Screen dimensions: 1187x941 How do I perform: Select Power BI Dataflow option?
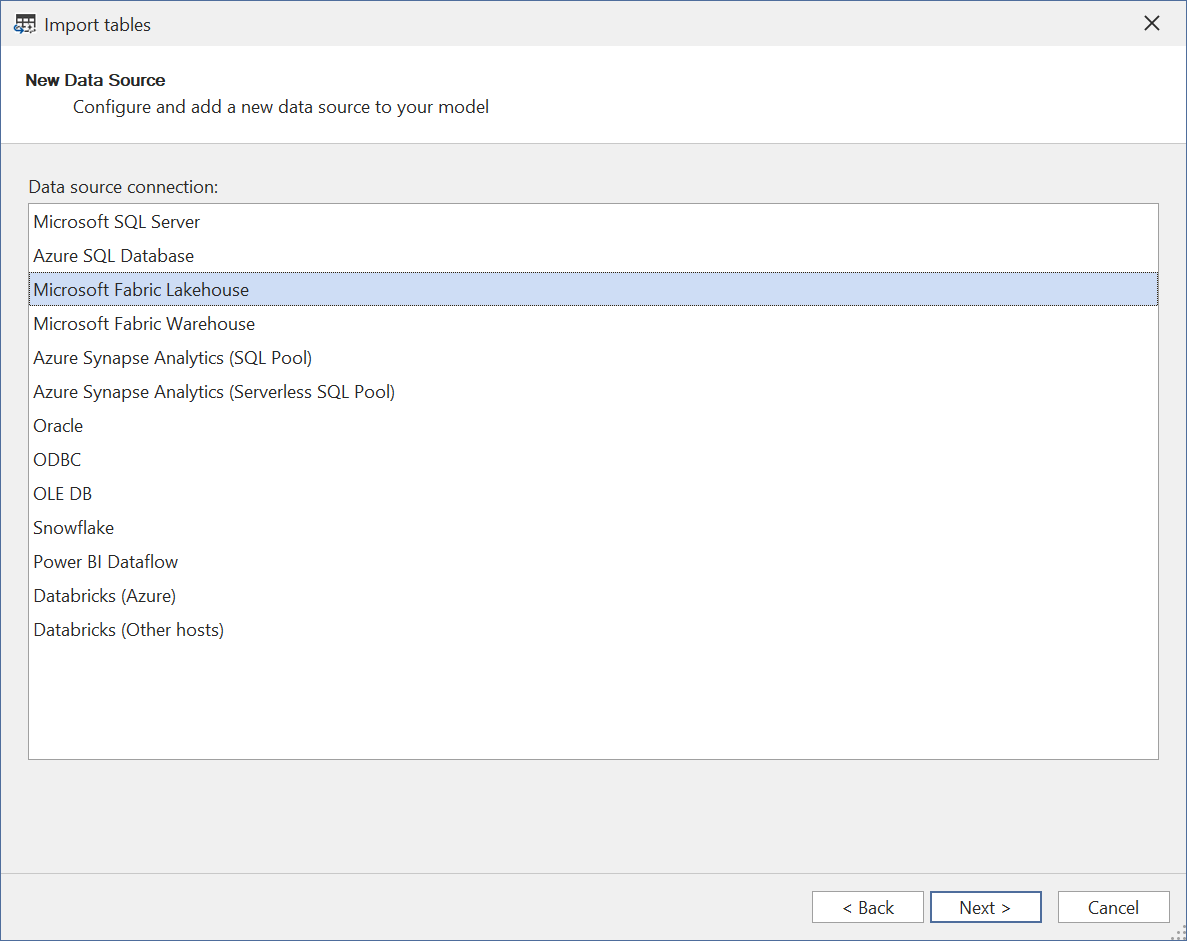coord(594,562)
